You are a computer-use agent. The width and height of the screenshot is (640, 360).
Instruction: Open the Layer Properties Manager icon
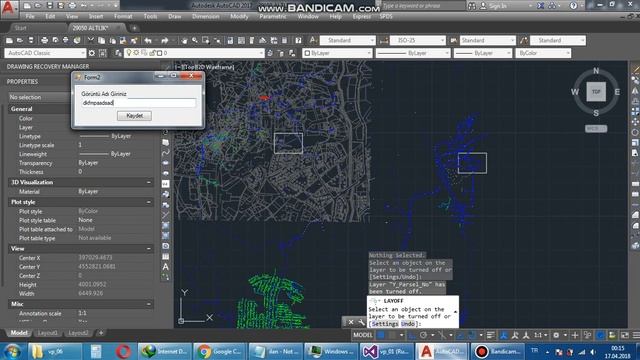point(118,53)
